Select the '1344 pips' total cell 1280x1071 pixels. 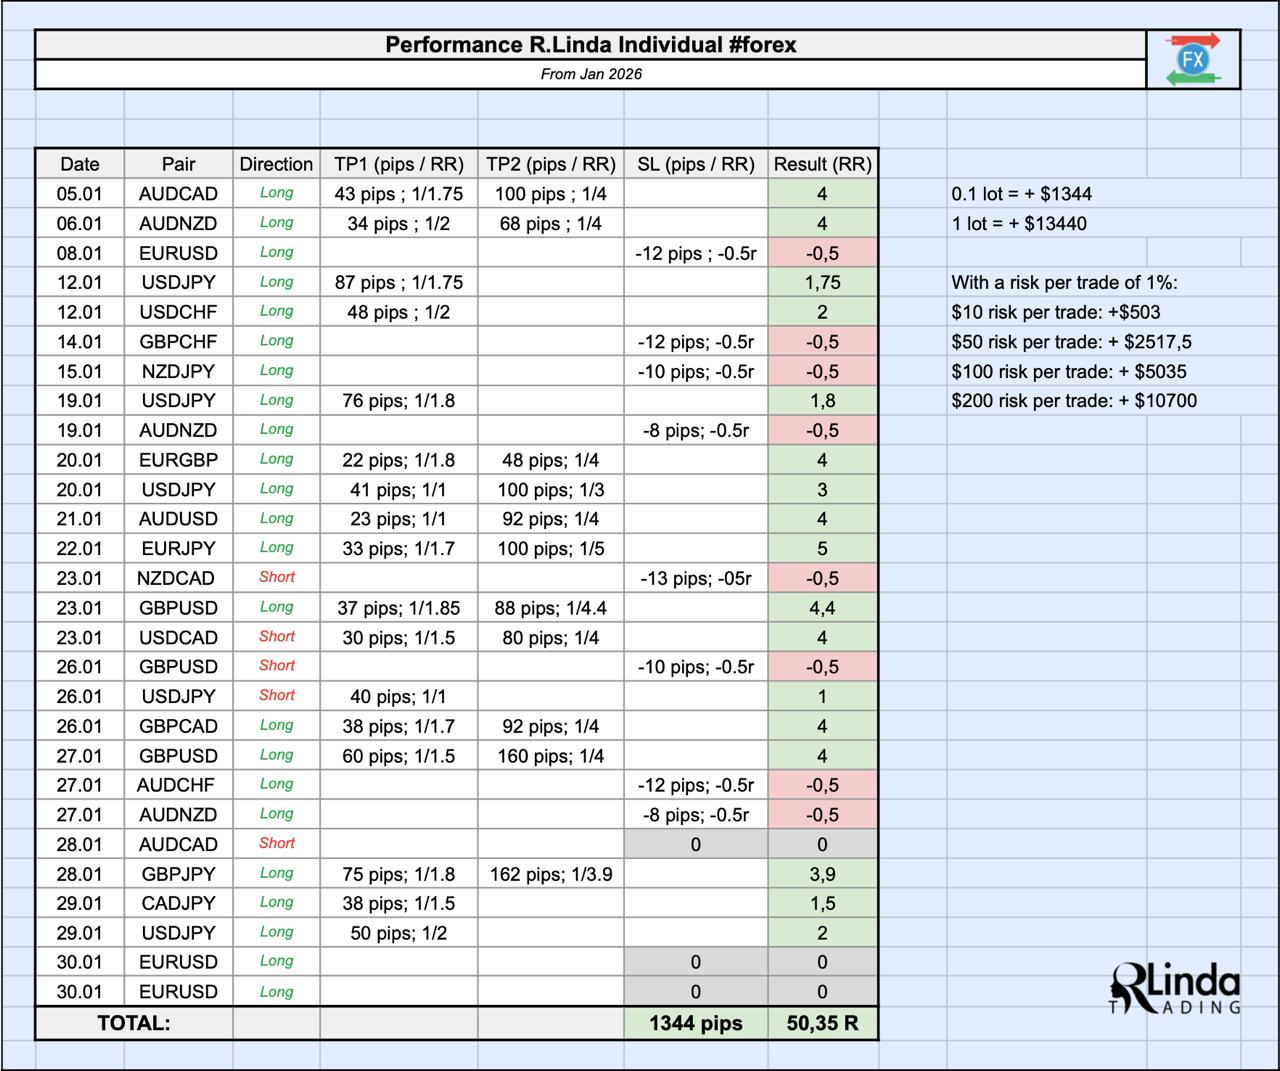coord(696,1023)
